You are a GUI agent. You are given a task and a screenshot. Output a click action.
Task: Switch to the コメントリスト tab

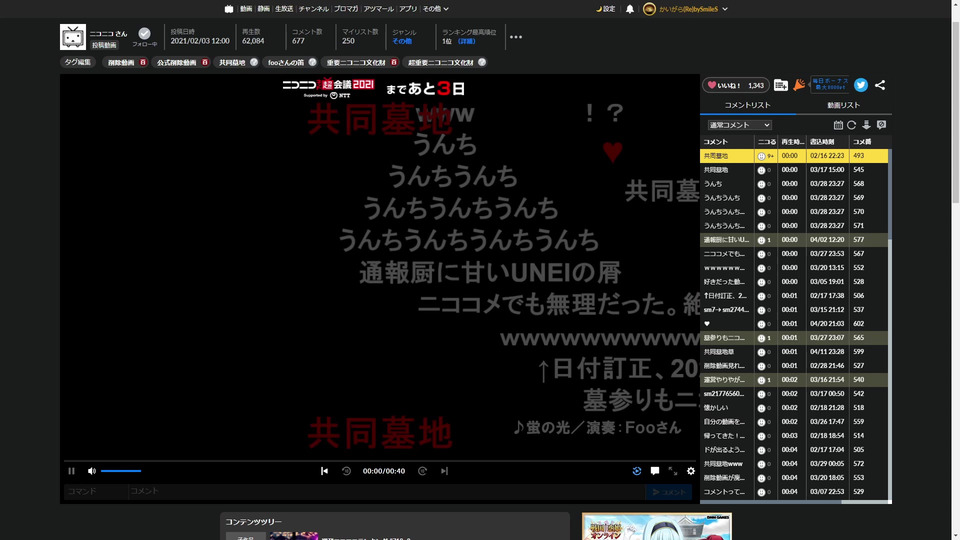tap(748, 105)
